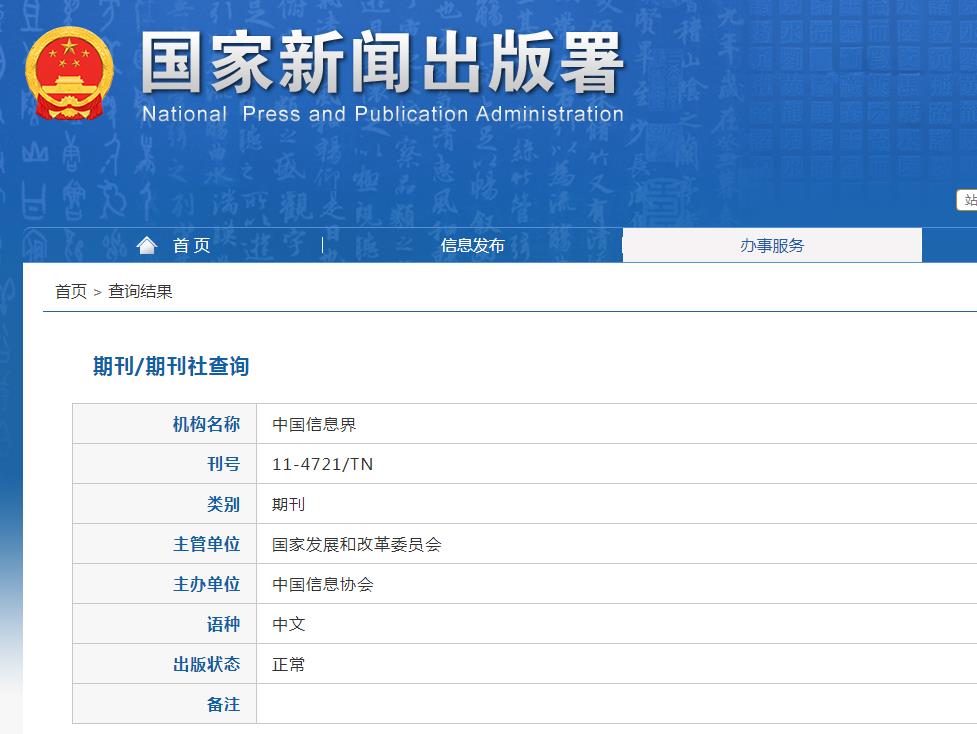Select the 办事服务 tab
The image size is (977, 734).
tap(772, 244)
